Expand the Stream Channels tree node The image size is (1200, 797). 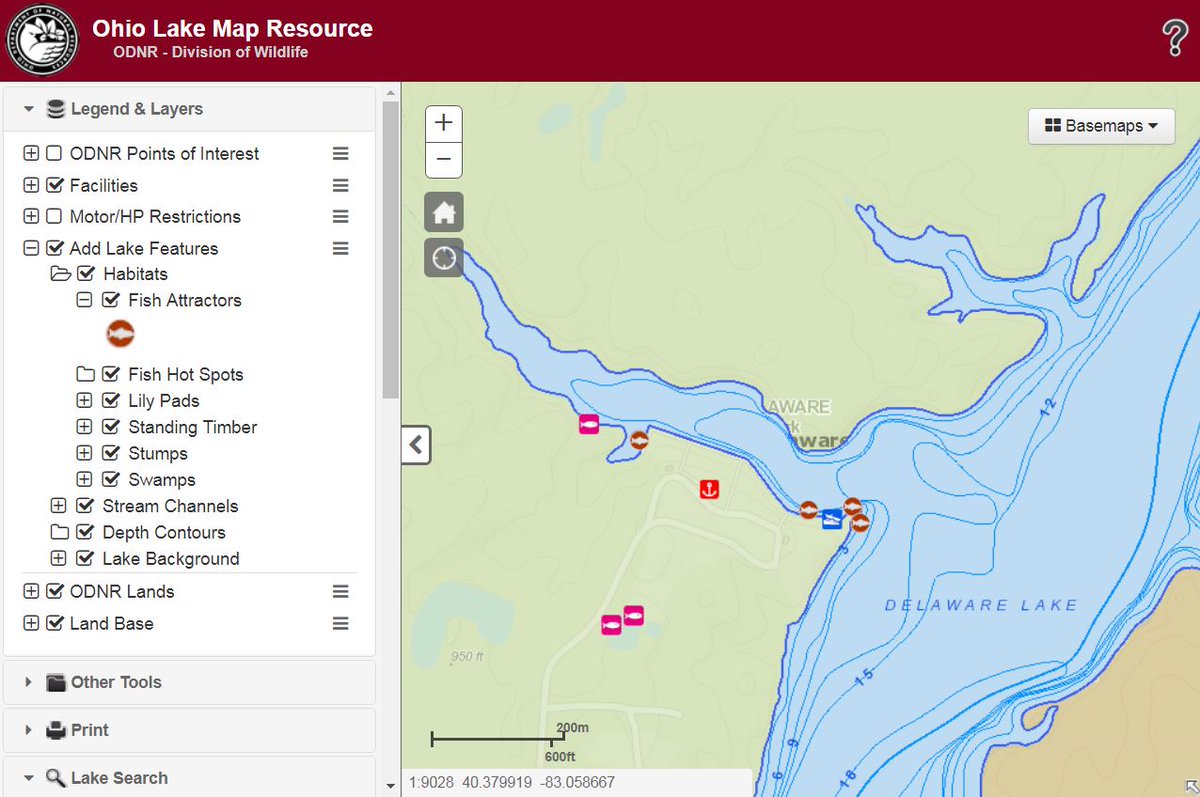[x=58, y=507]
